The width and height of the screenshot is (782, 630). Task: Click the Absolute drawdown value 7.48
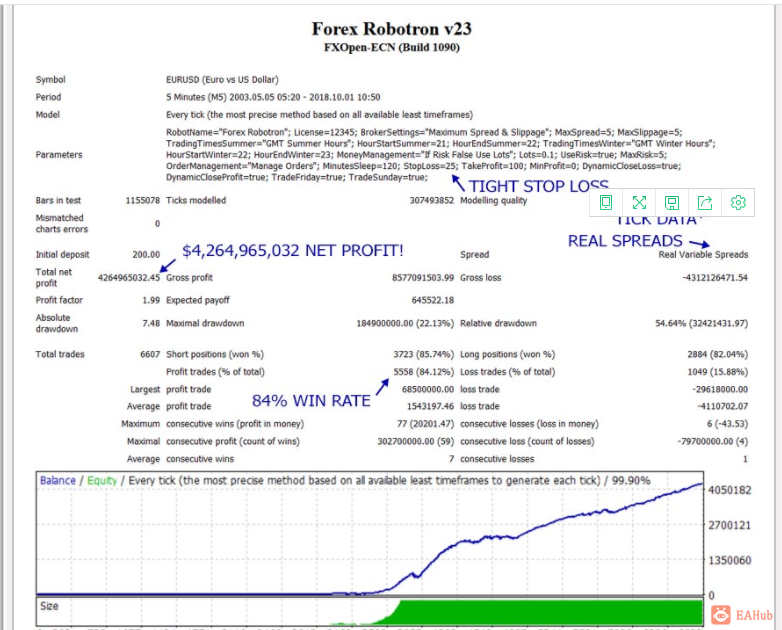tap(151, 323)
